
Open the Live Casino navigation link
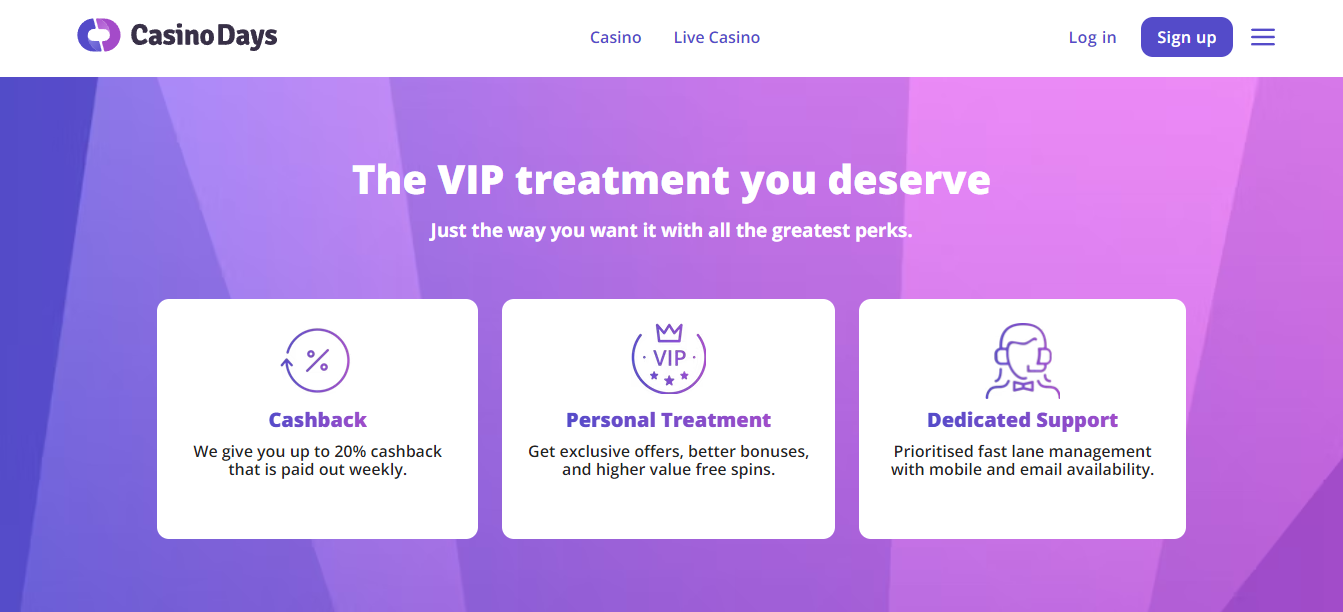717,37
